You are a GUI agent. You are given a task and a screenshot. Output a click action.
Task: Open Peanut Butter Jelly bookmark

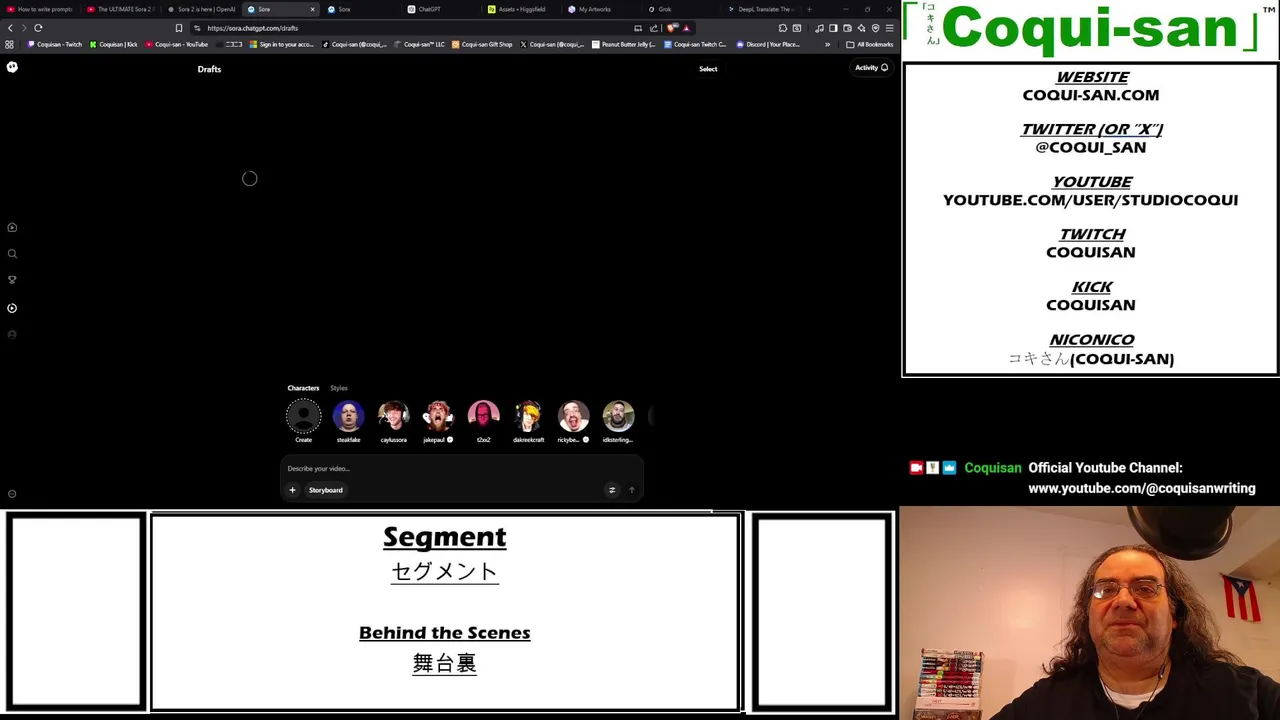[x=624, y=44]
